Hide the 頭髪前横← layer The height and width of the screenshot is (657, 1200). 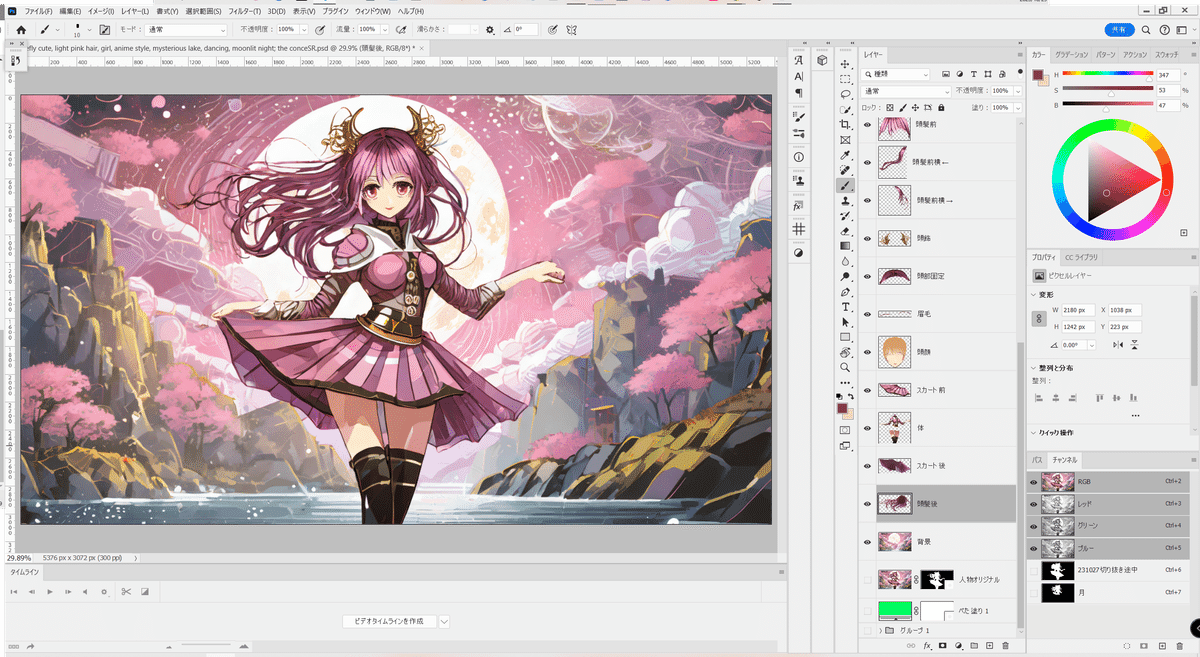coord(868,162)
